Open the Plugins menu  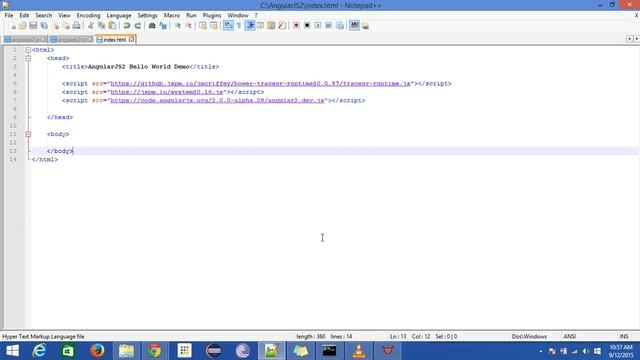point(211,16)
